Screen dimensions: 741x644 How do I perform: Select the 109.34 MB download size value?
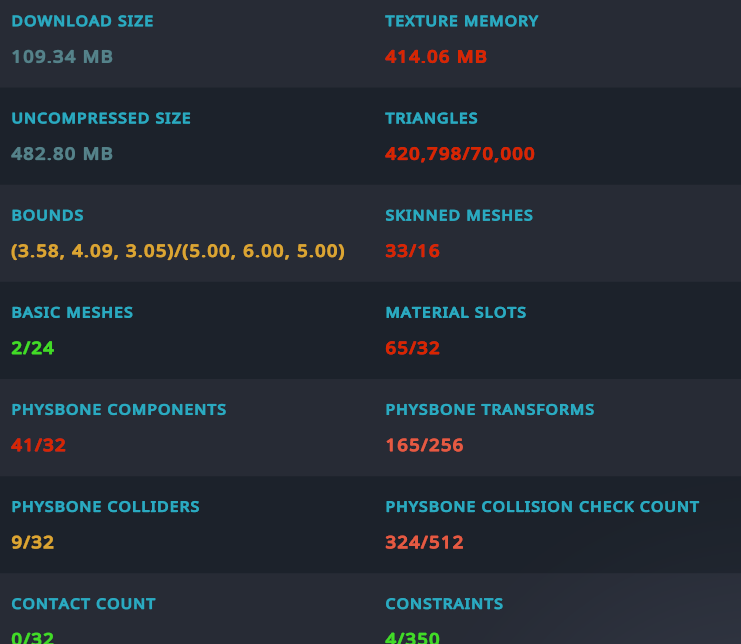[62, 57]
